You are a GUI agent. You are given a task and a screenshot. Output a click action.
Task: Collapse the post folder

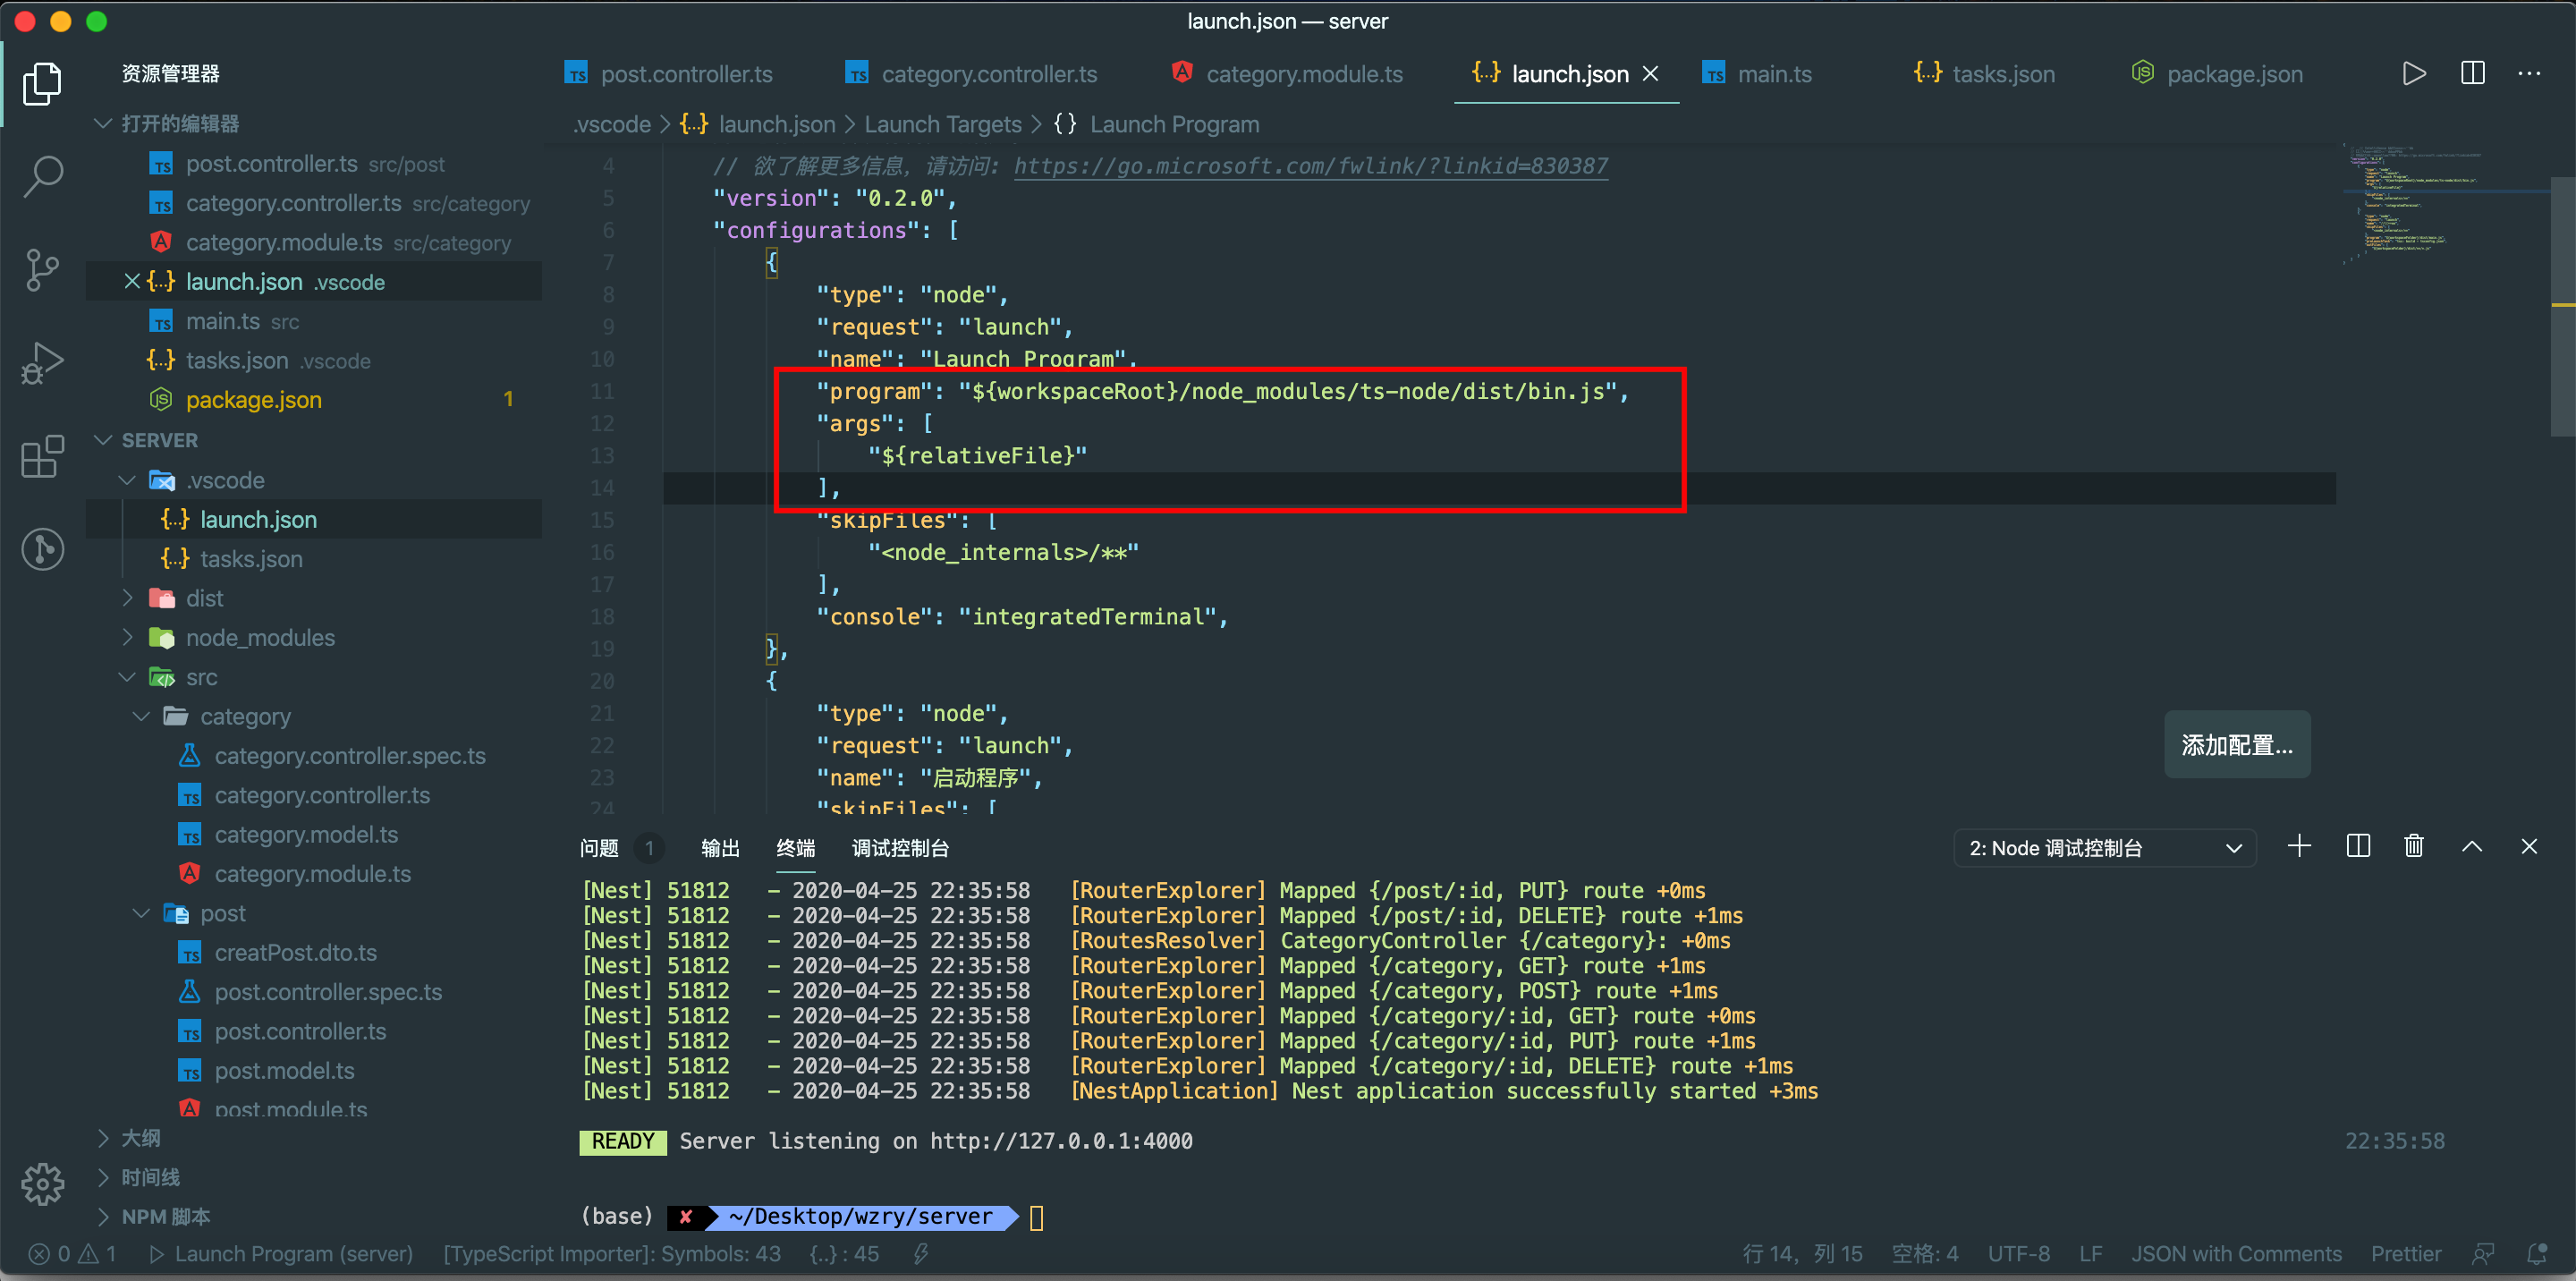141,913
